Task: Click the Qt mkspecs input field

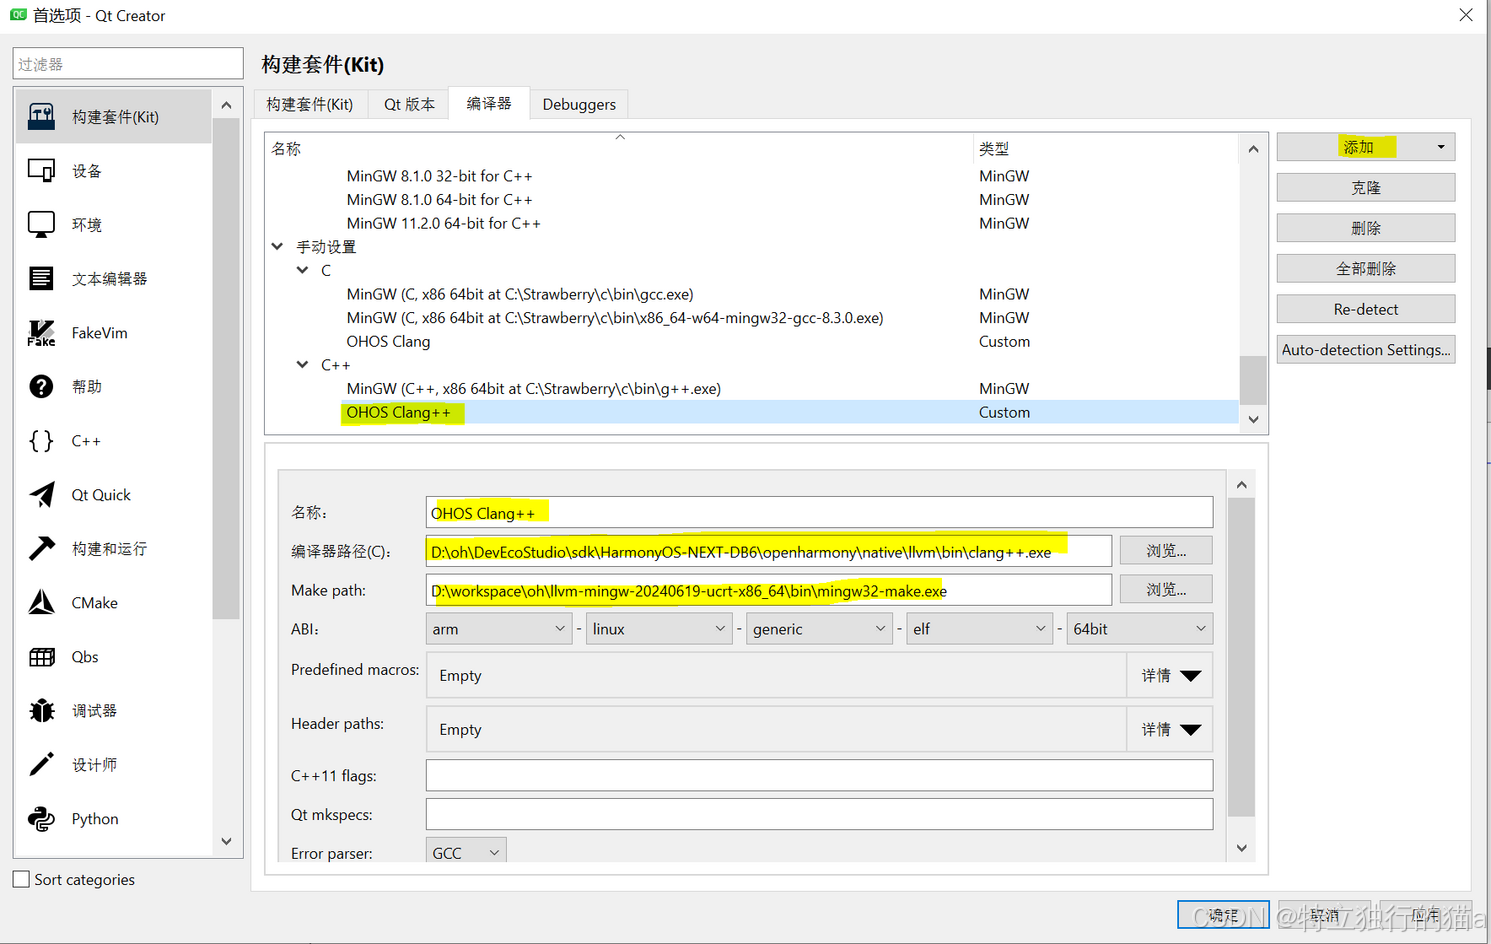Action: (819, 814)
